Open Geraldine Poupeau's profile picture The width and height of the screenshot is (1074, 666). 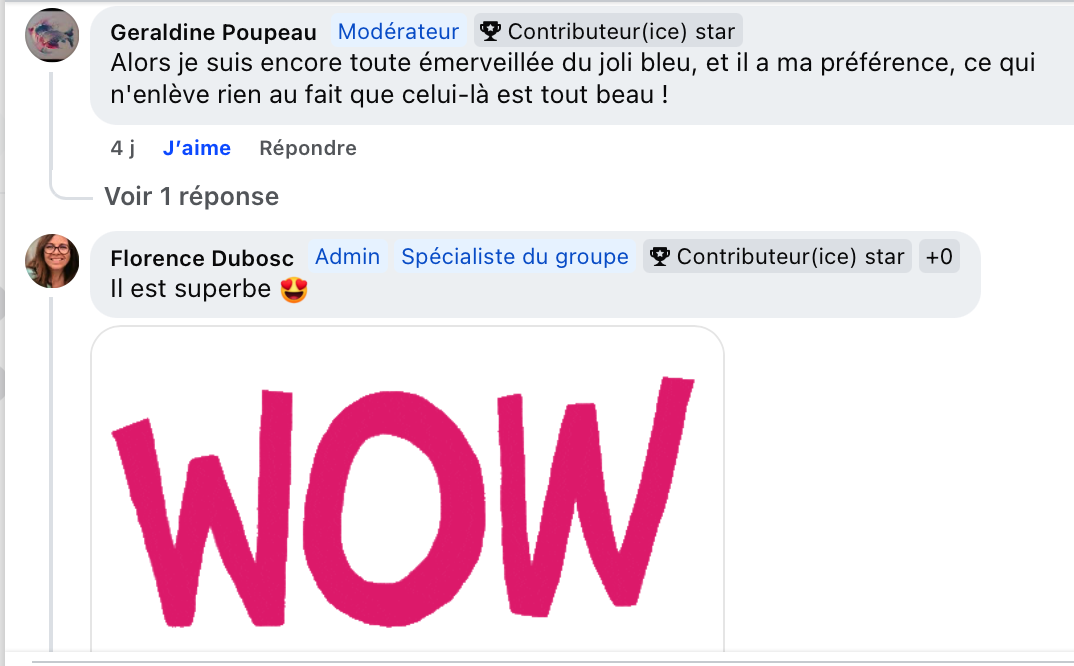click(52, 35)
